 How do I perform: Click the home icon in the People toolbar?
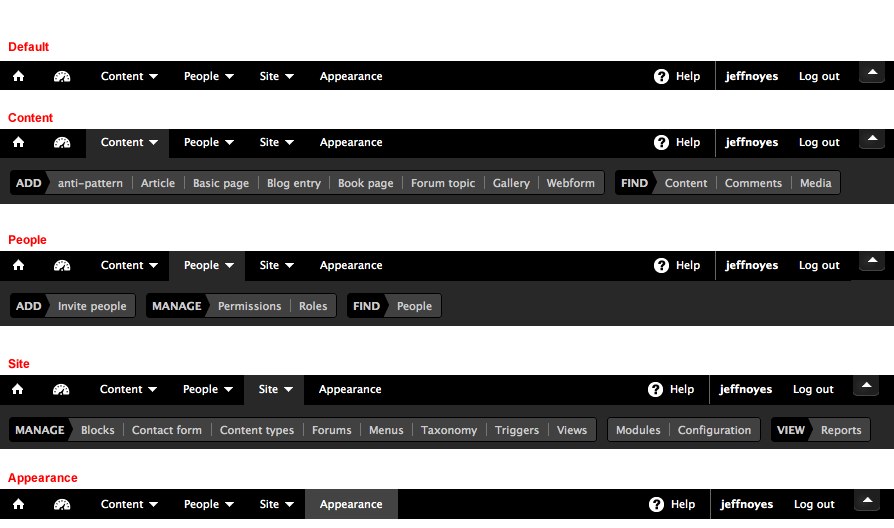tap(18, 265)
